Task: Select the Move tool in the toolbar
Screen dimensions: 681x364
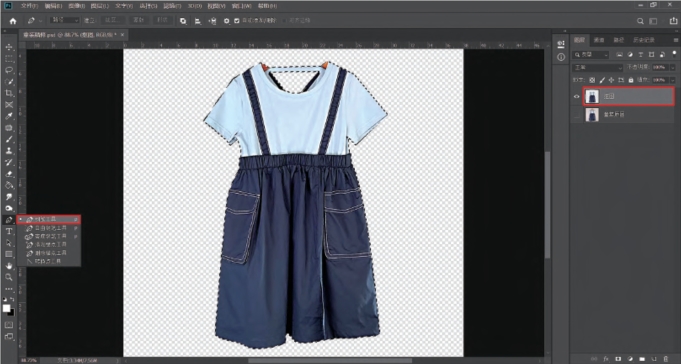Action: [9, 47]
